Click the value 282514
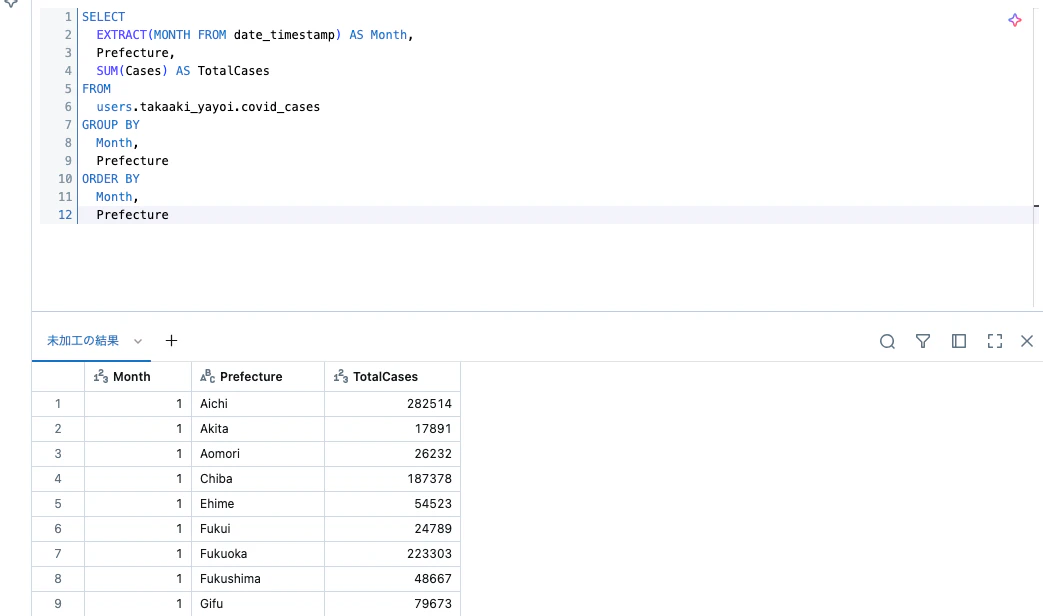 (x=429, y=404)
